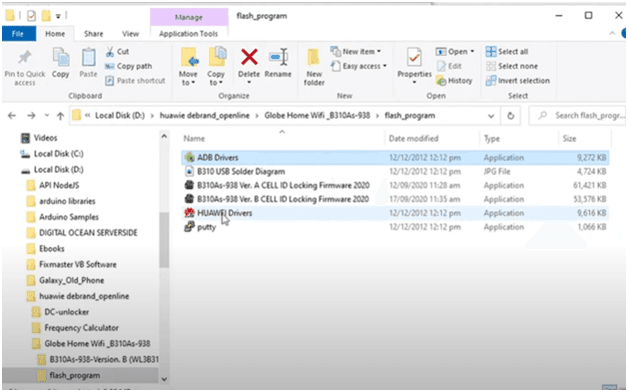Click Copy path in ribbon

(x=129, y=66)
